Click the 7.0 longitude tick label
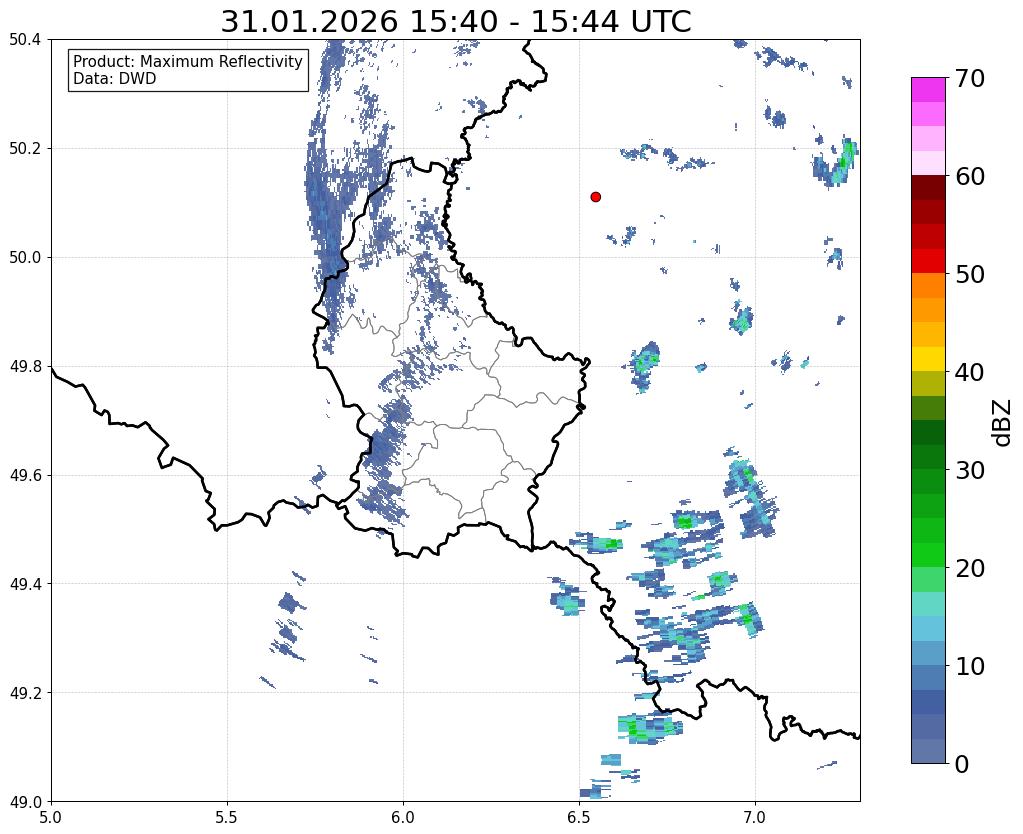Screen dimensions: 1023x834 click(755, 817)
